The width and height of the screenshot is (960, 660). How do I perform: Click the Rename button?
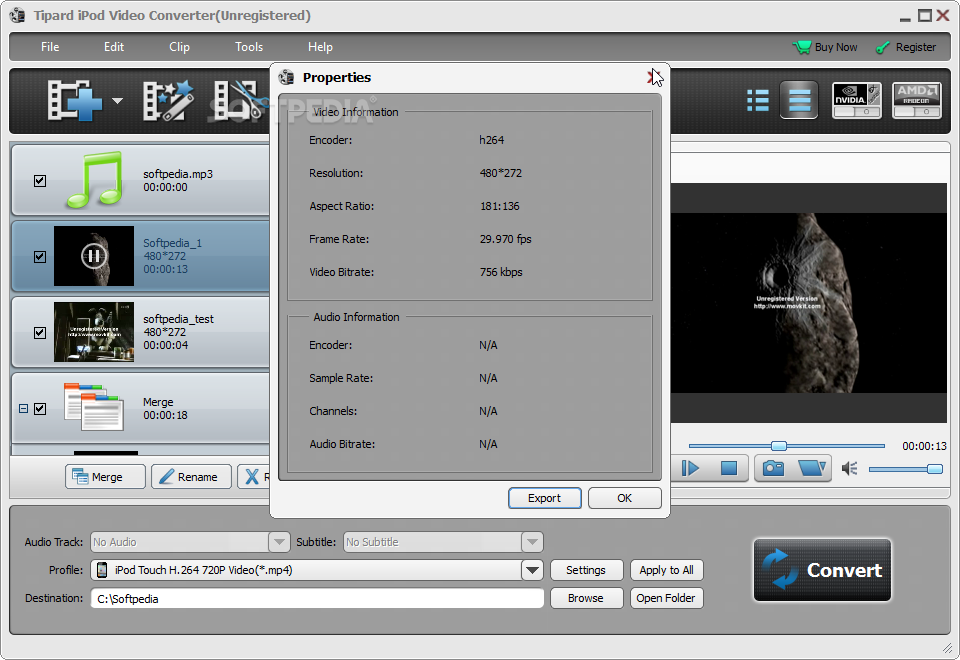192,476
